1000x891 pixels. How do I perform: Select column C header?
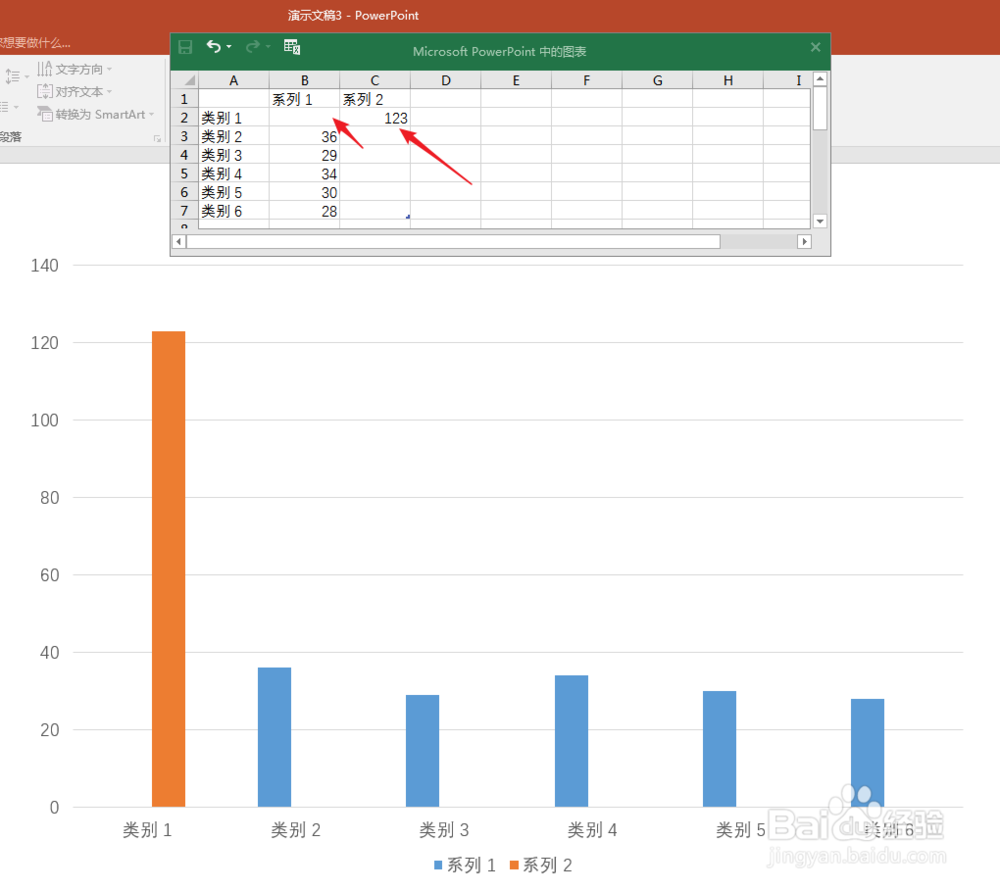pos(375,80)
